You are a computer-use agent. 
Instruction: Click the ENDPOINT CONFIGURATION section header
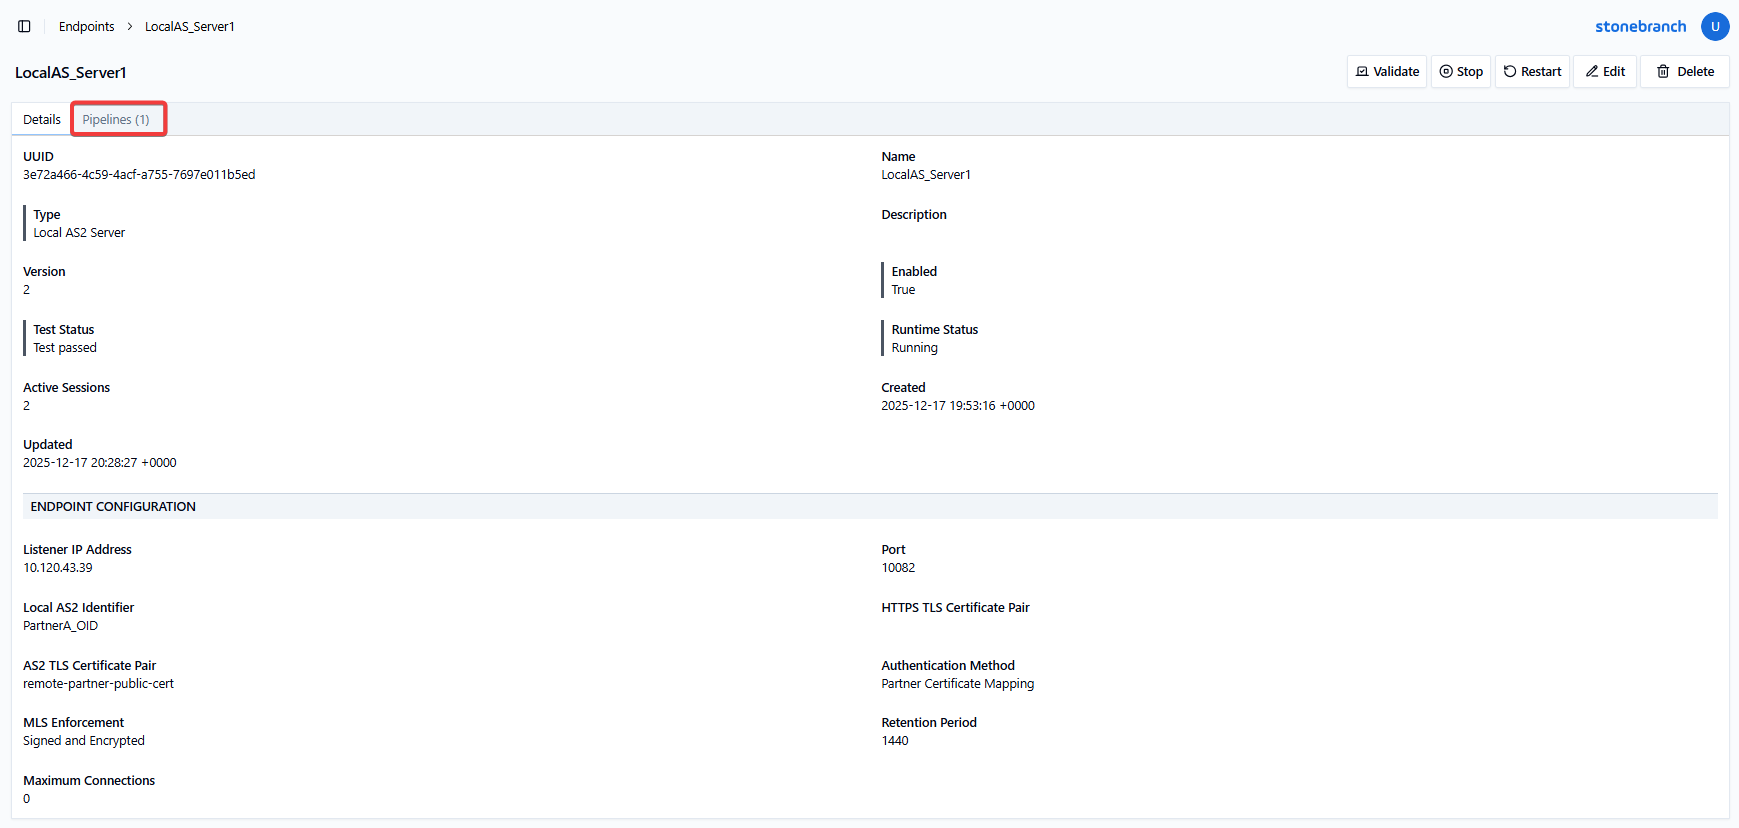(x=113, y=507)
